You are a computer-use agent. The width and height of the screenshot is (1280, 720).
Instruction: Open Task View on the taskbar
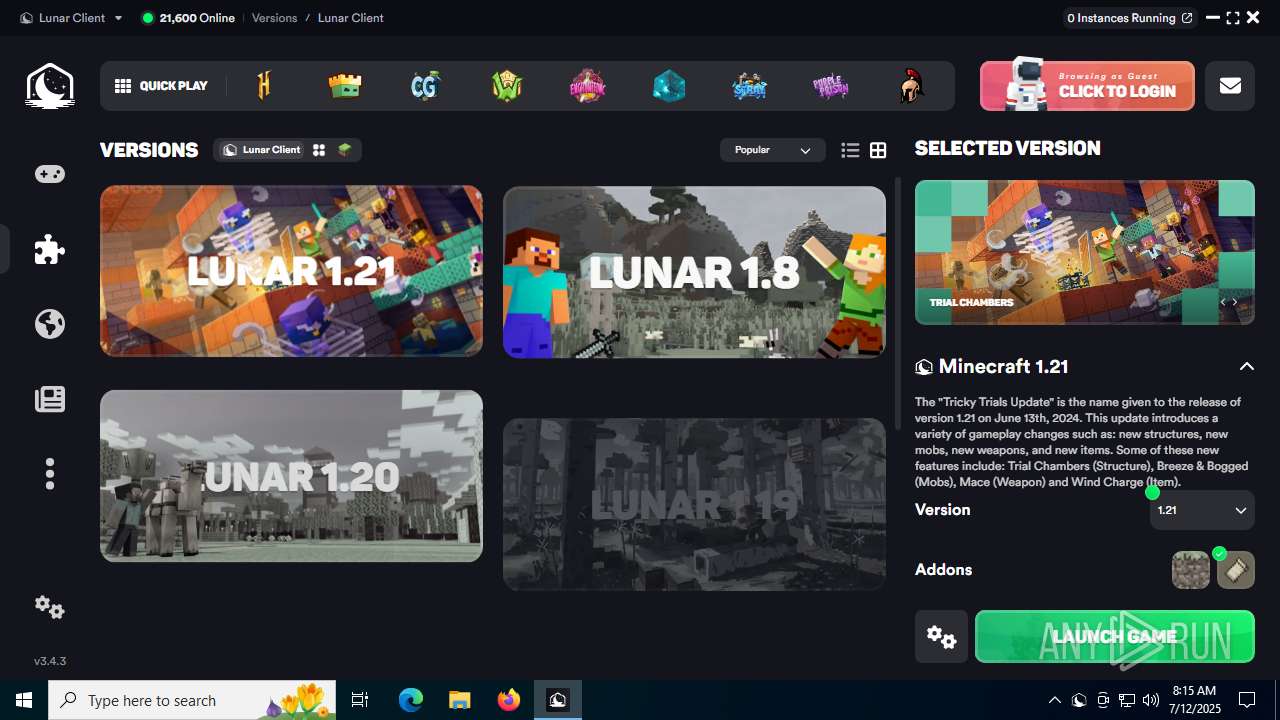coord(360,700)
